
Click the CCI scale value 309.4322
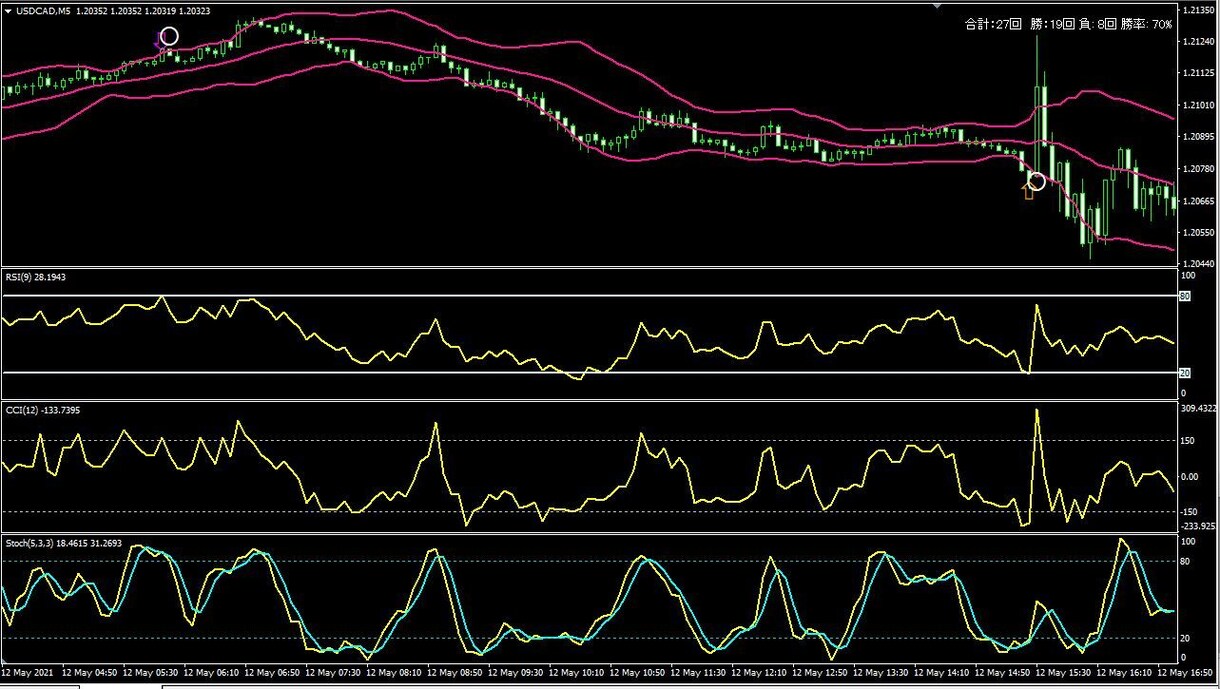pos(1198,408)
